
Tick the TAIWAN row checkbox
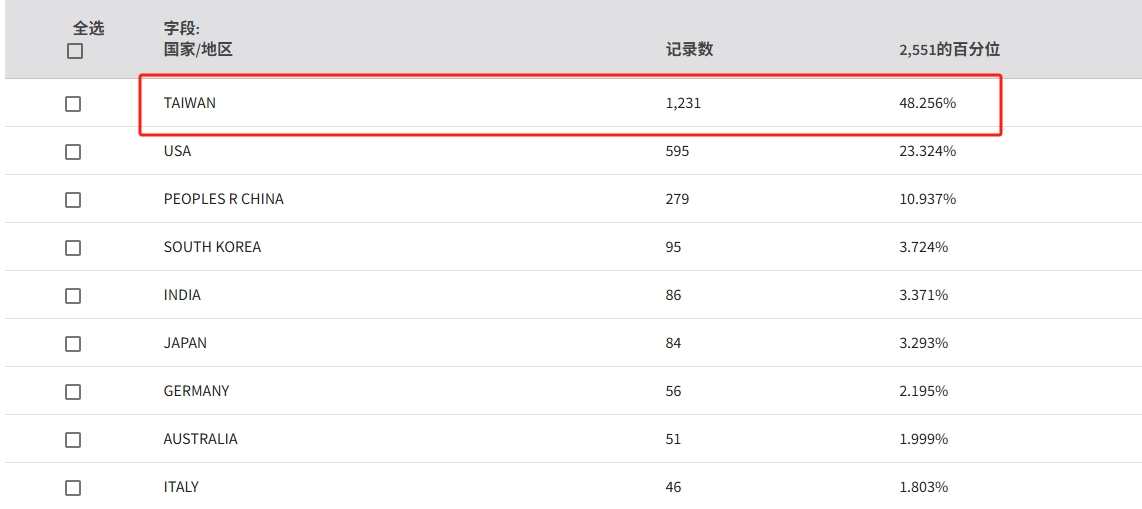73,104
